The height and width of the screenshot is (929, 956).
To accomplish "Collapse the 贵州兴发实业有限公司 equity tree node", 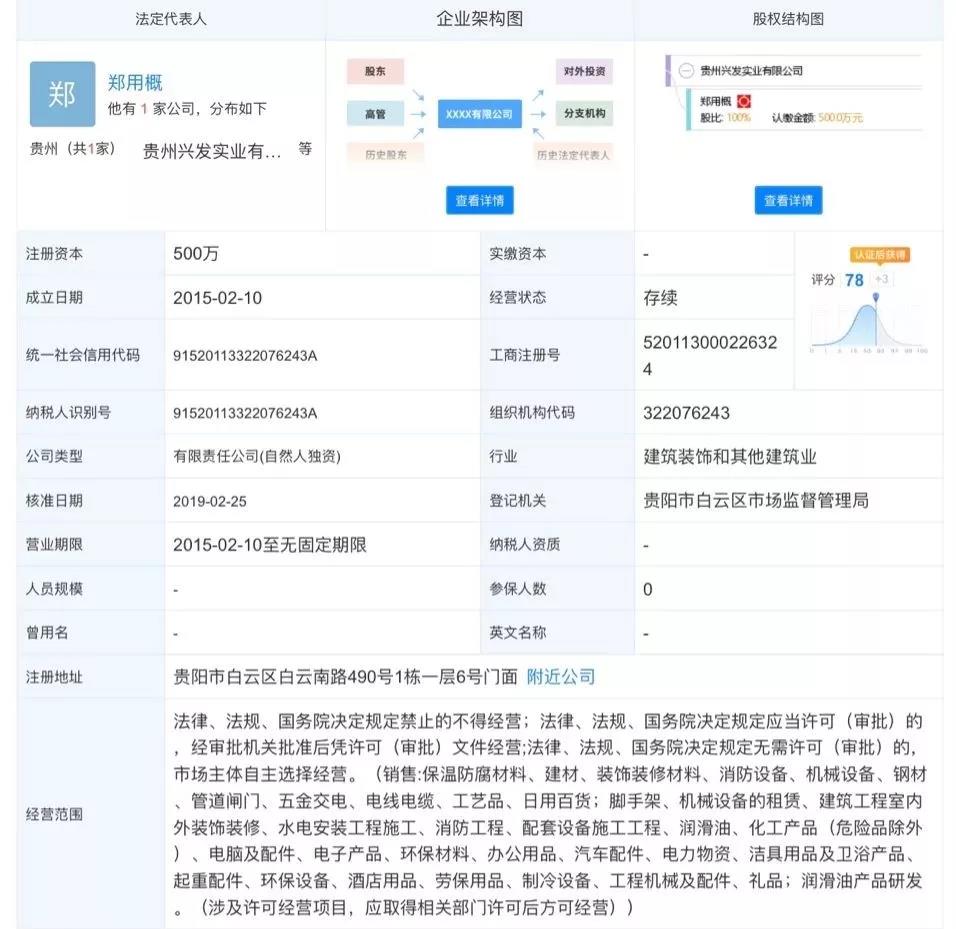I will tap(686, 71).
